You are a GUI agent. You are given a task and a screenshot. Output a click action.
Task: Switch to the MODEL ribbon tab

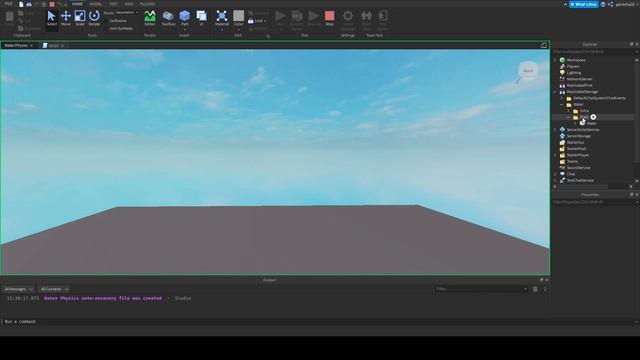coord(96,4)
